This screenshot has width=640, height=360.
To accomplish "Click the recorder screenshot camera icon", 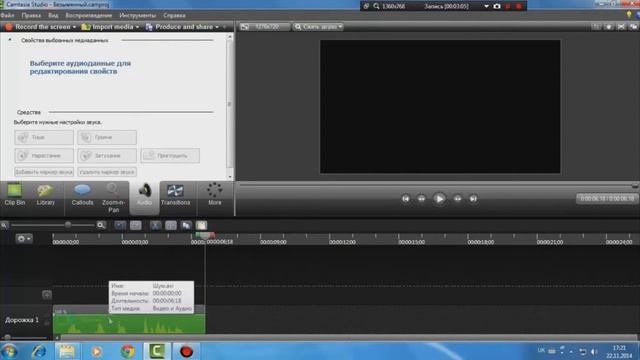I will click(x=497, y=6).
